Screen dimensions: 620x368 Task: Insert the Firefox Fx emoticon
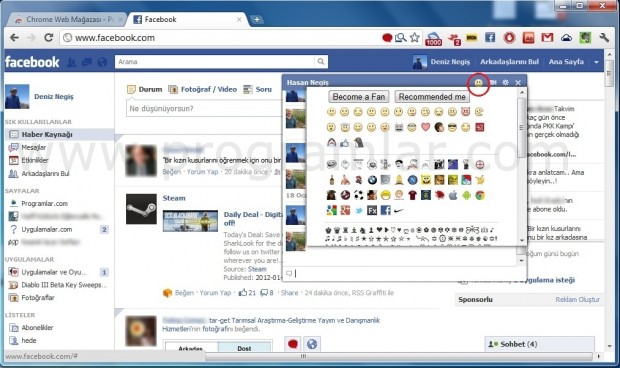[x=372, y=211]
